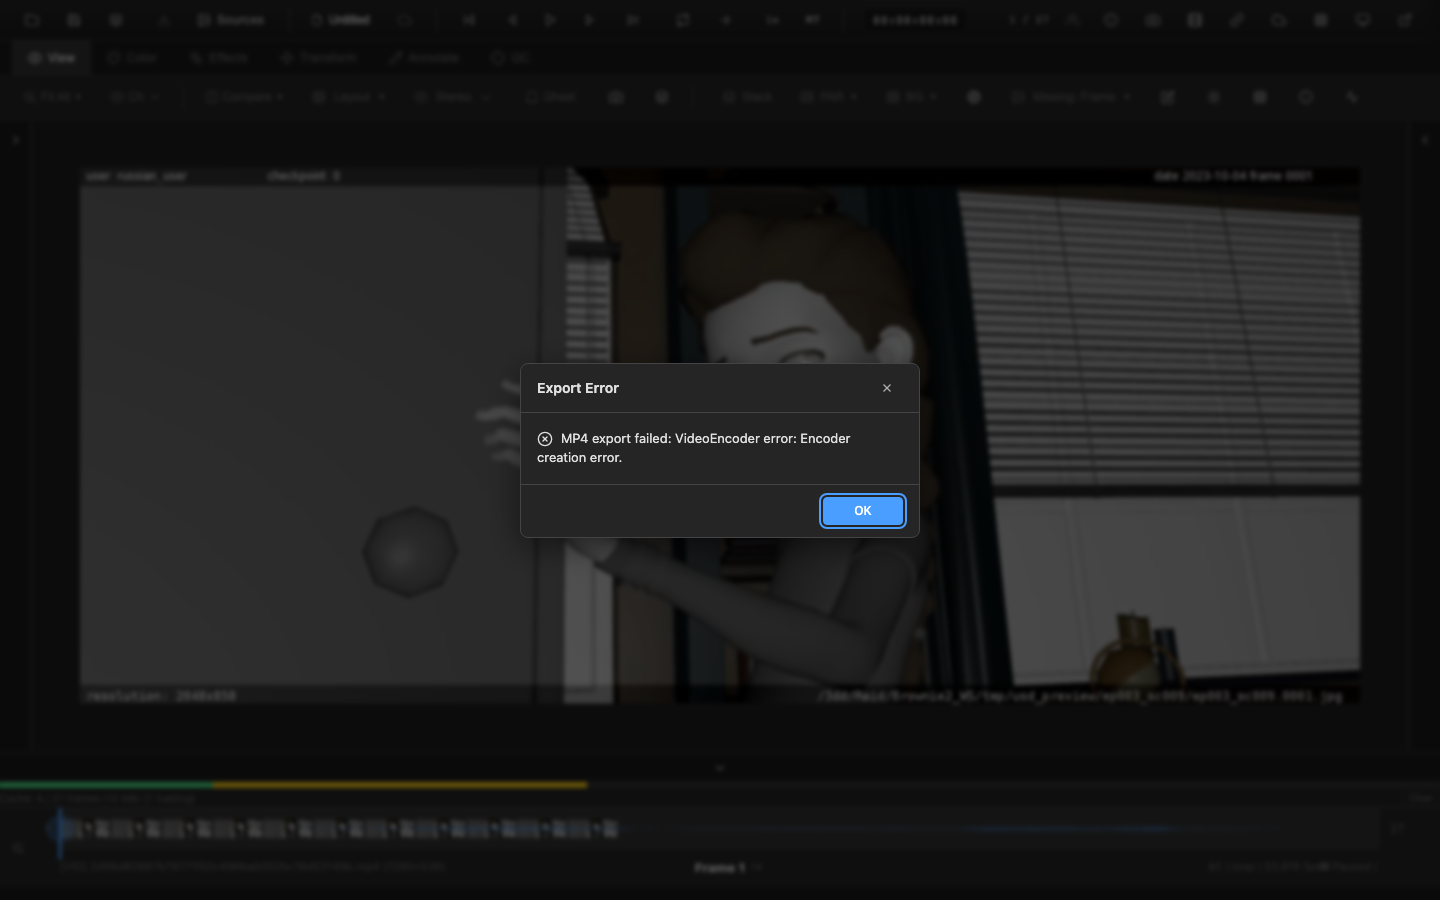Switch to the Color tab
Viewport: 1440px width, 900px height.
pos(133,57)
